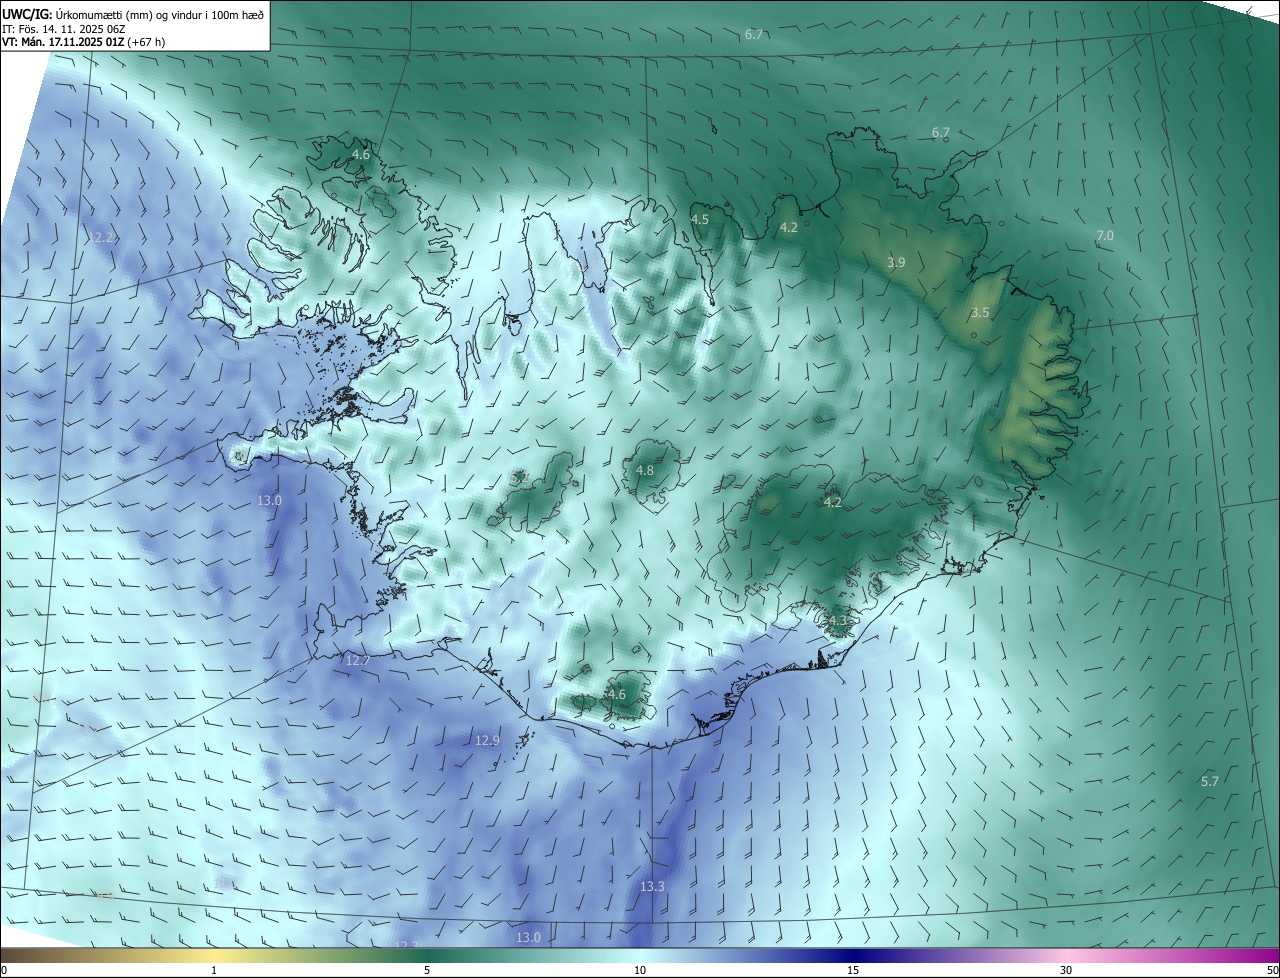This screenshot has width=1280, height=978.
Task: Click the legend tick label 5
Action: pos(427,970)
